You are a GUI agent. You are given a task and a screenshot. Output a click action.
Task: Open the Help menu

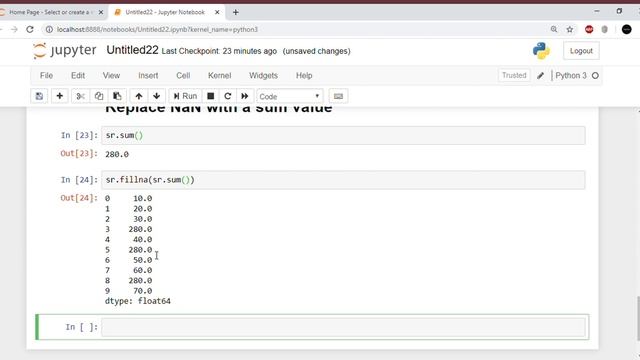[304, 76]
